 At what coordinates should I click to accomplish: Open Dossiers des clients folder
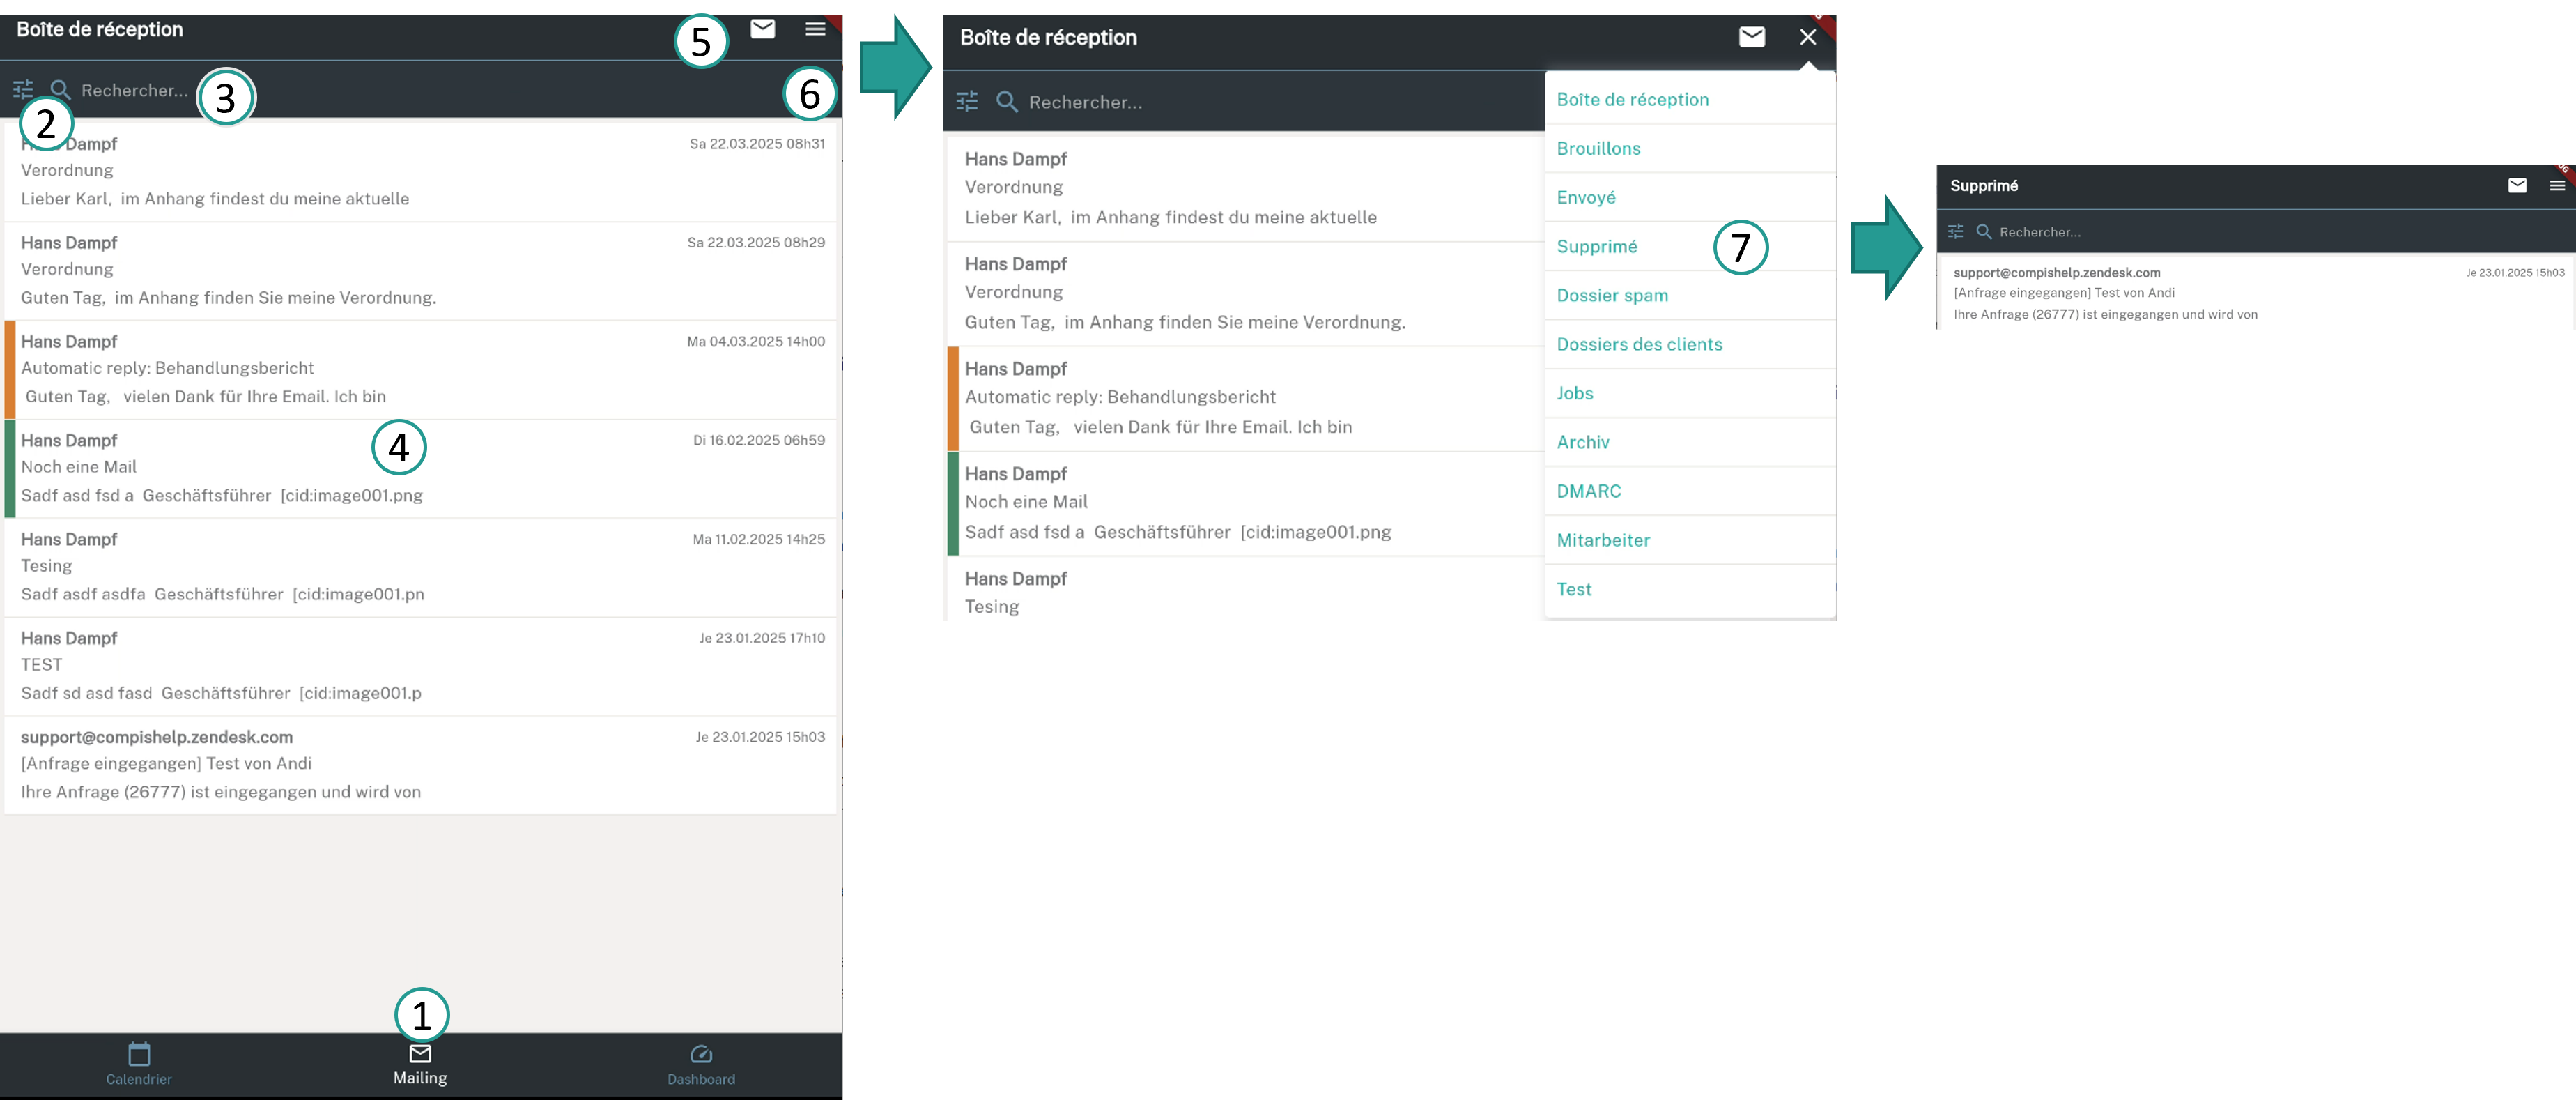click(x=1639, y=344)
